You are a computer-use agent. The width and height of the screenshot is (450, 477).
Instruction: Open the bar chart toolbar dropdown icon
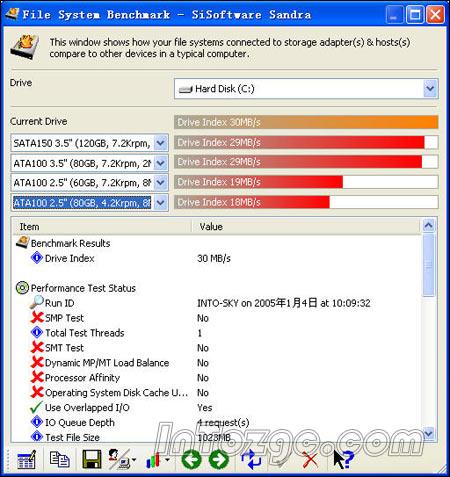point(157,460)
